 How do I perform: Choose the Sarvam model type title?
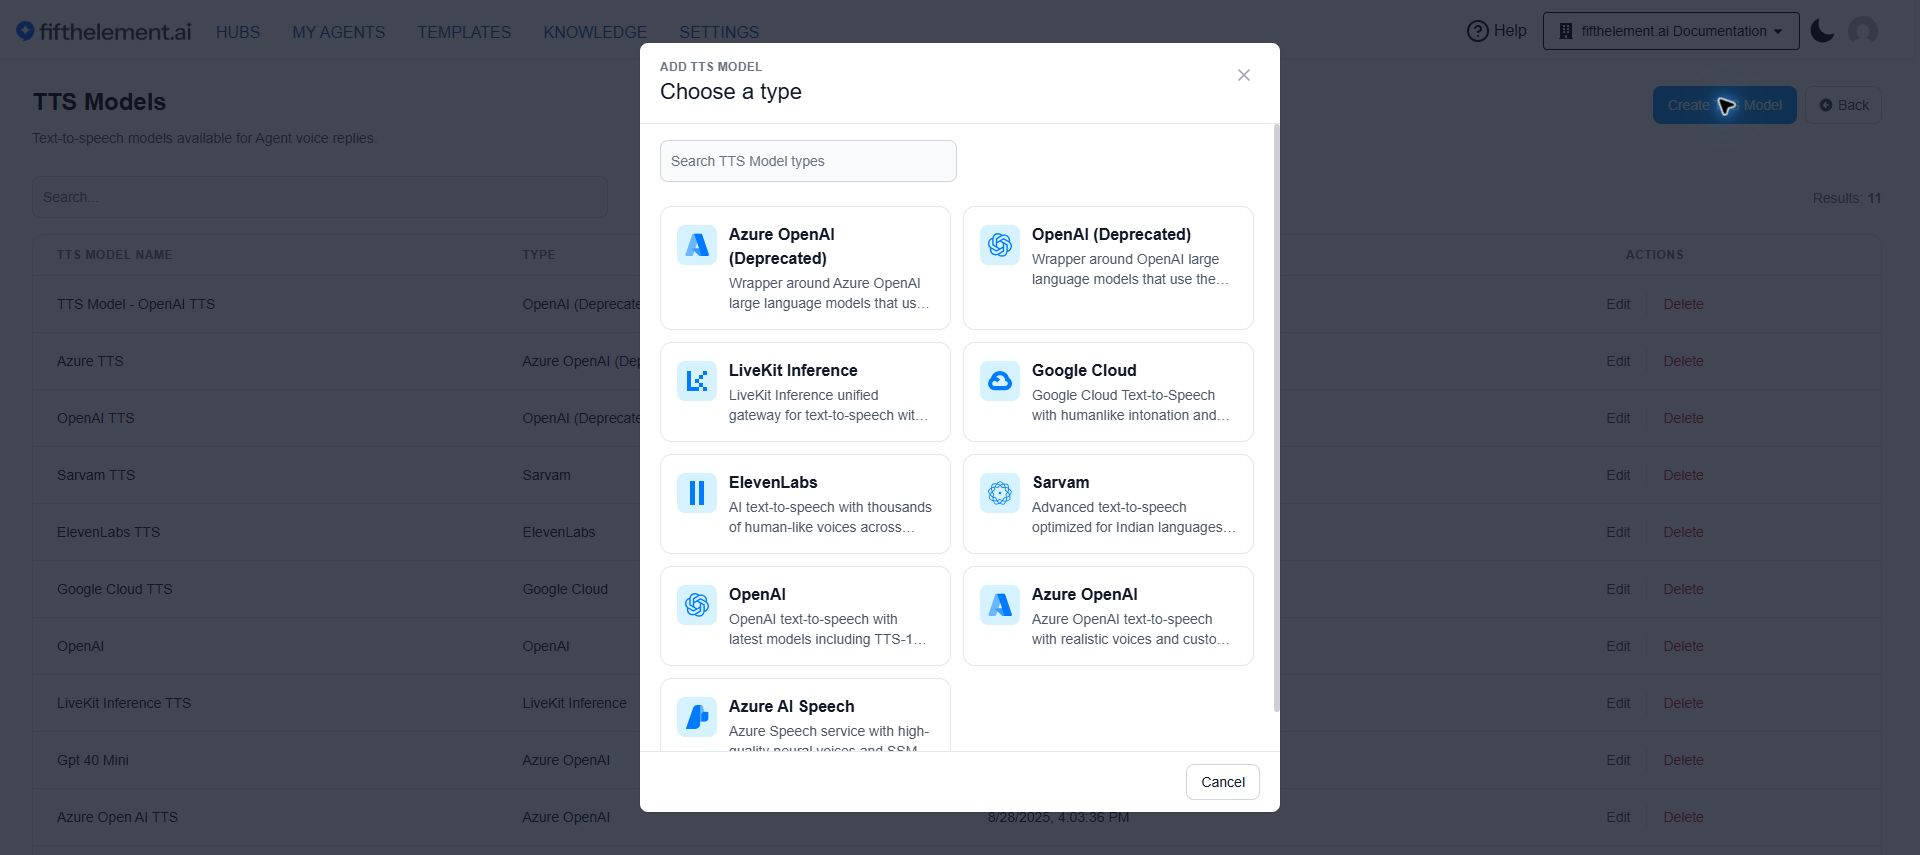coord(1060,482)
